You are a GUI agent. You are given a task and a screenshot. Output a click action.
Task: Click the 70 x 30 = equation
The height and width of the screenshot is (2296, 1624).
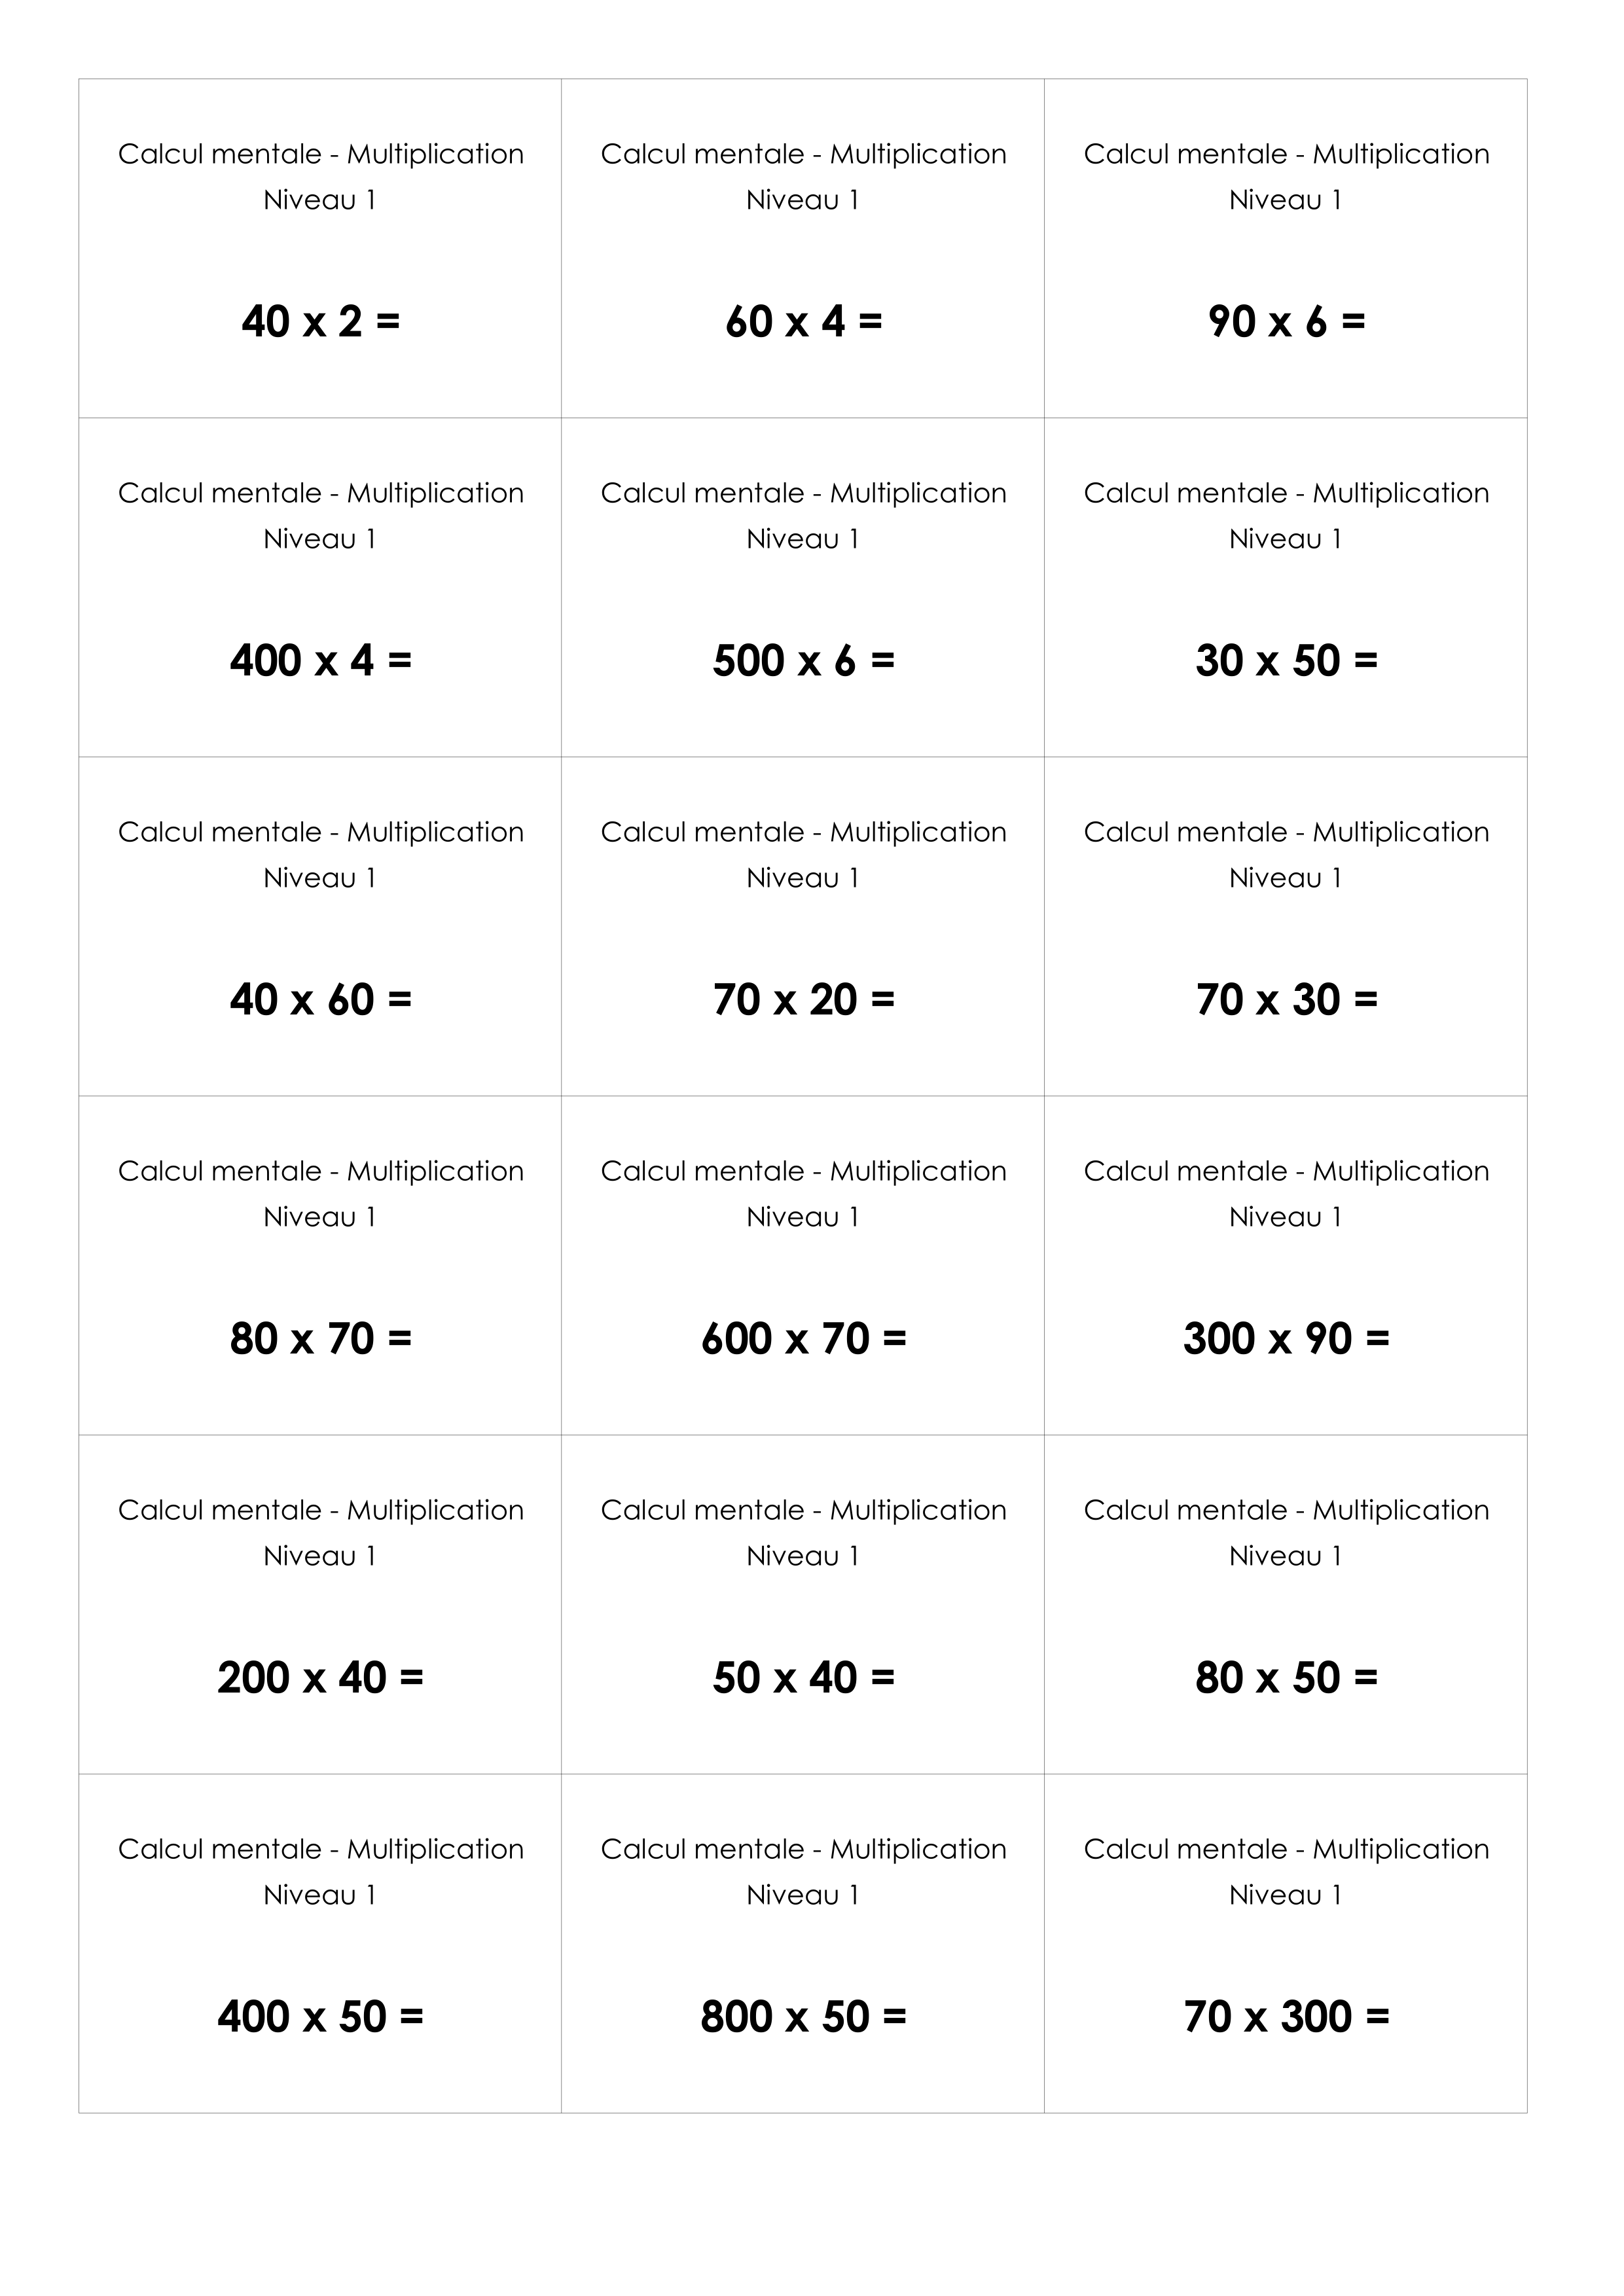coord(1286,1000)
